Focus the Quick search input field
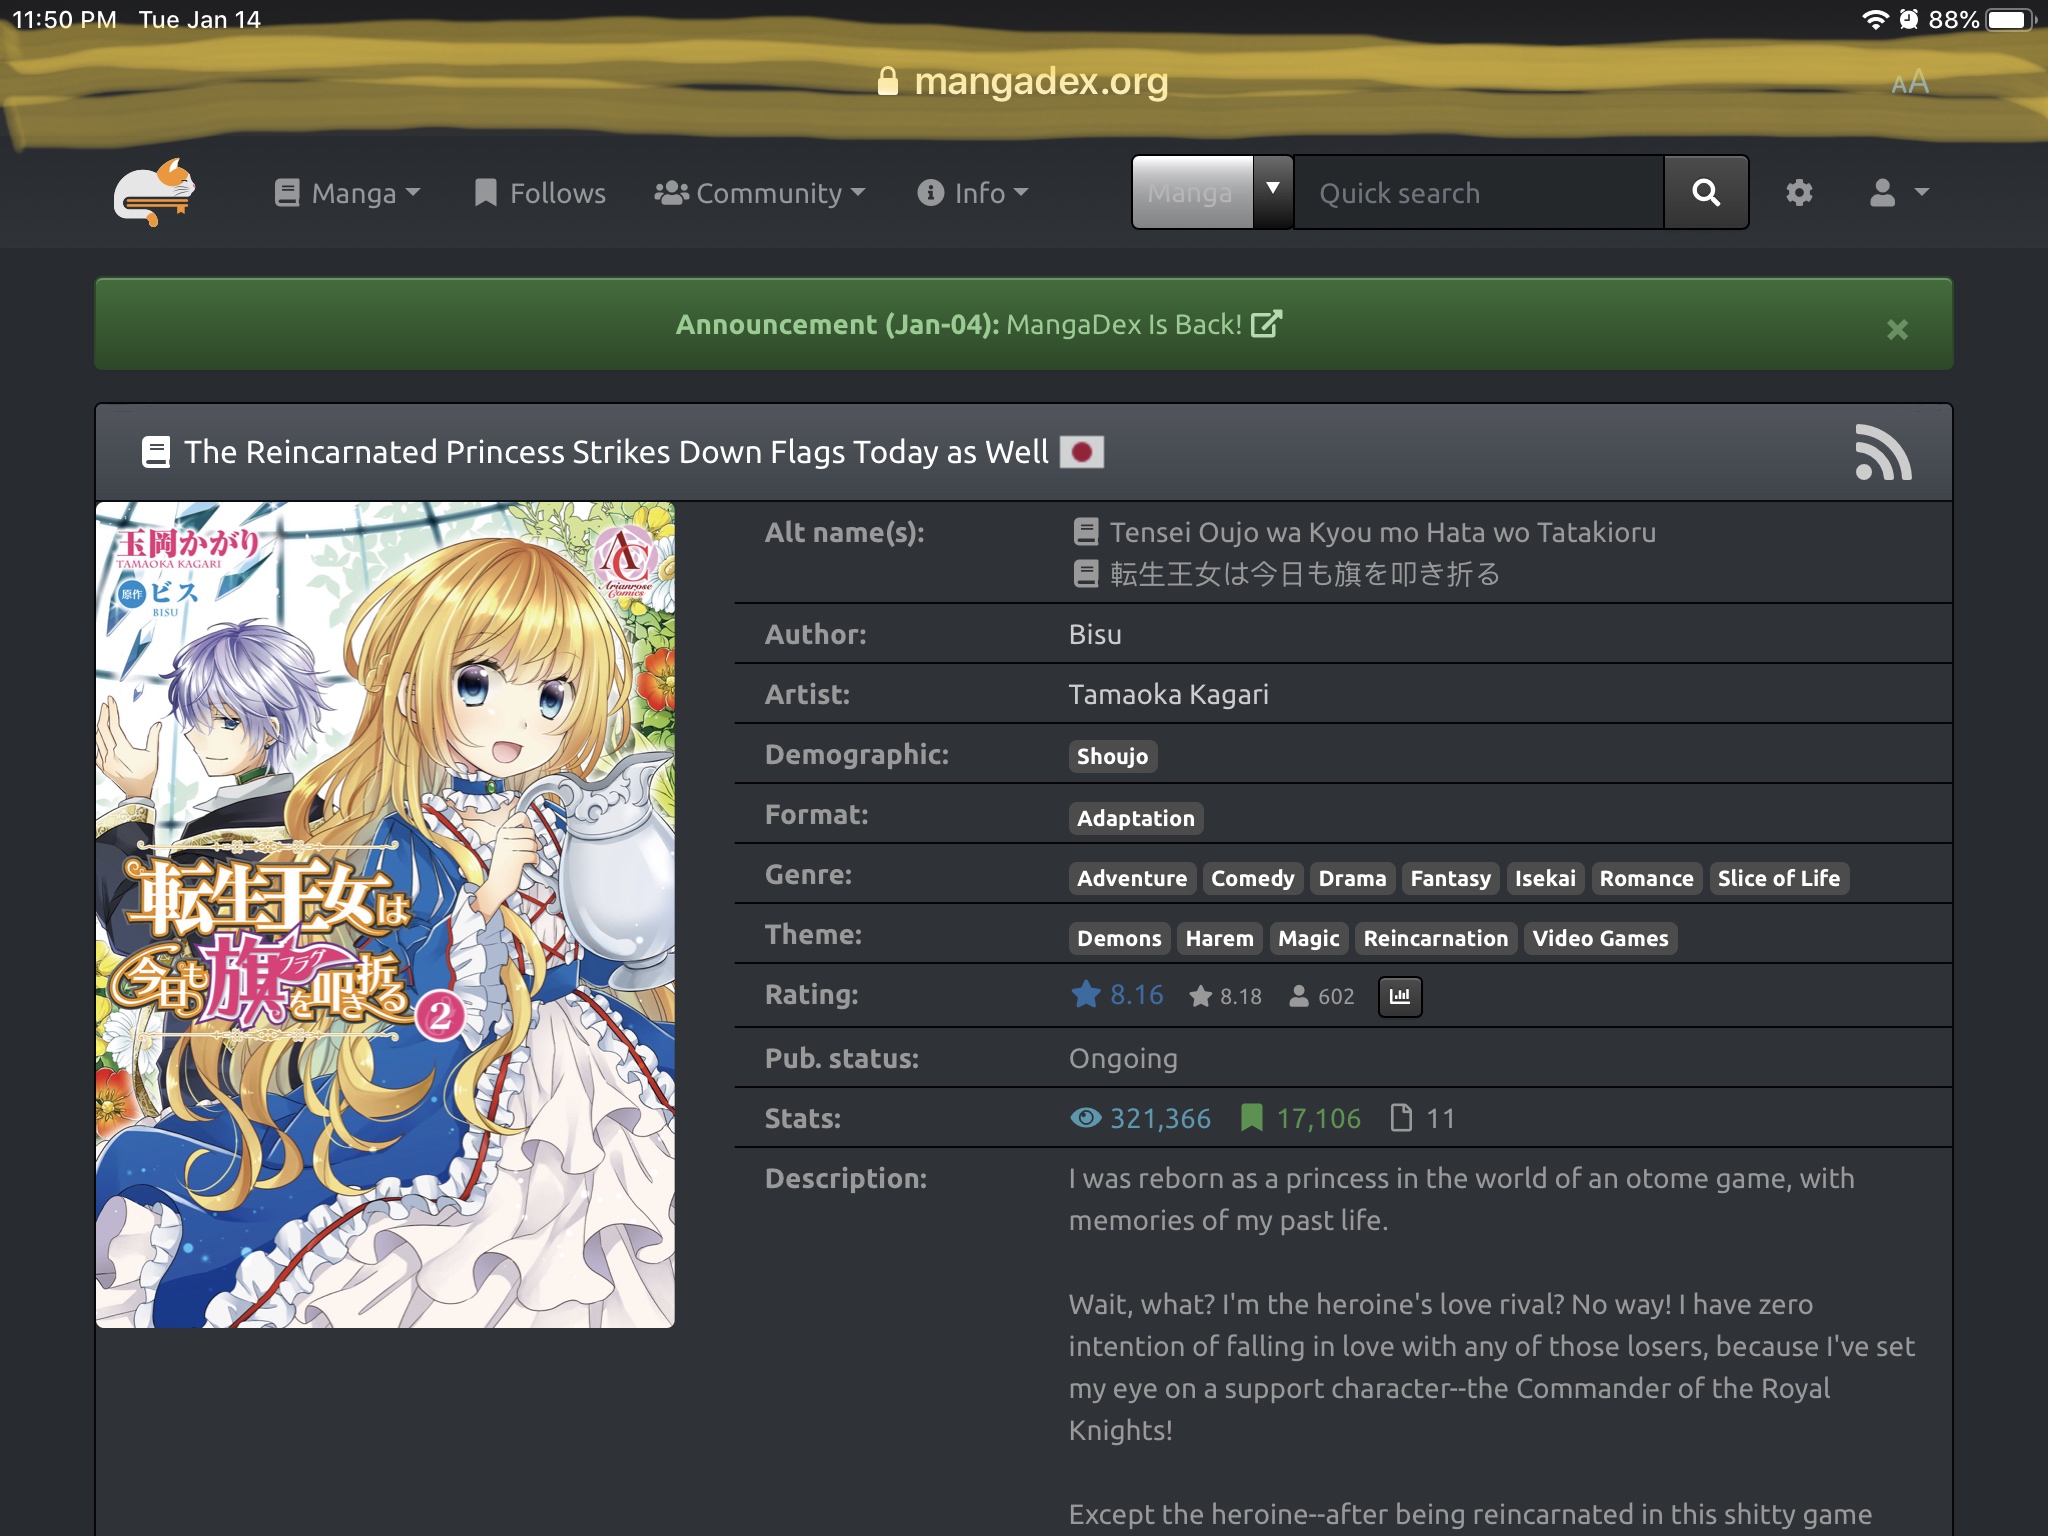The image size is (2048, 1536). (1478, 192)
